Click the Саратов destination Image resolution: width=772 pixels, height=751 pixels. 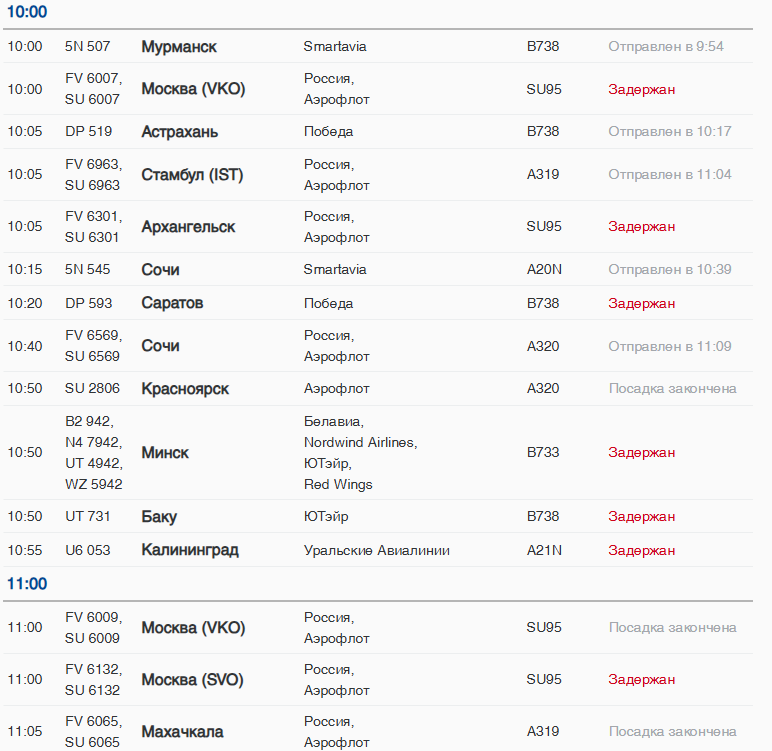[x=172, y=303]
